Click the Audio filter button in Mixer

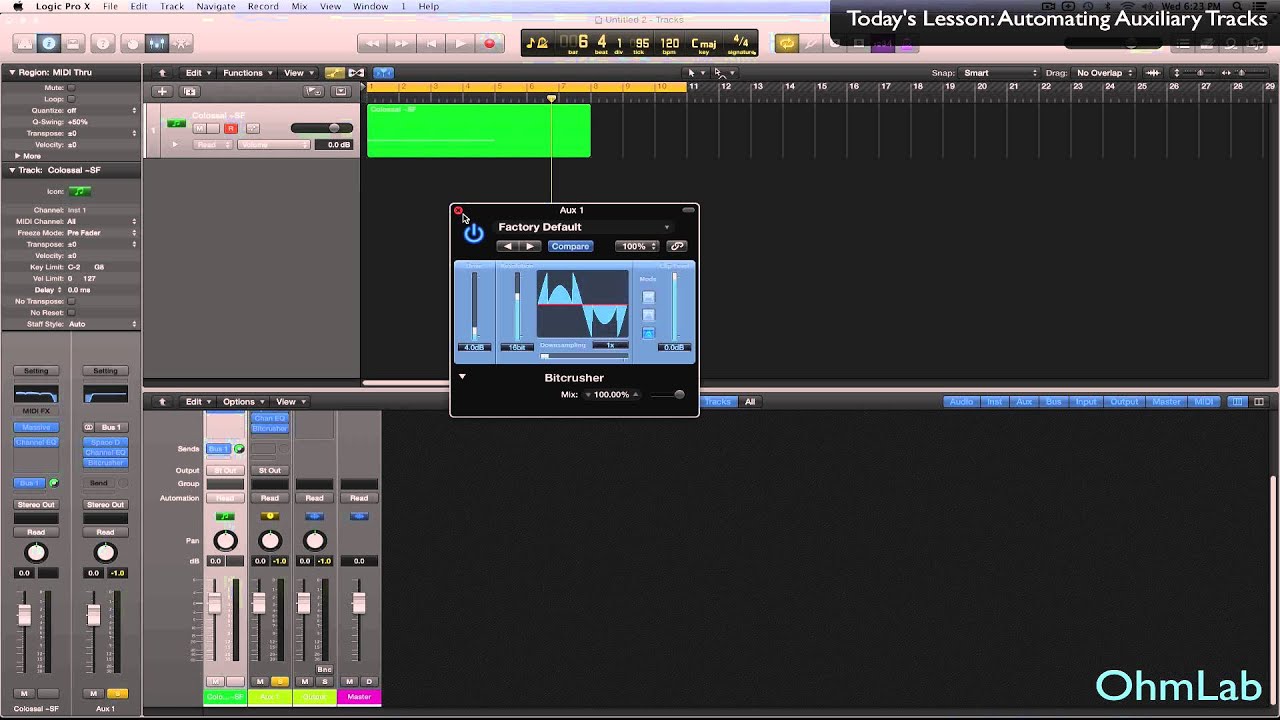coord(961,402)
